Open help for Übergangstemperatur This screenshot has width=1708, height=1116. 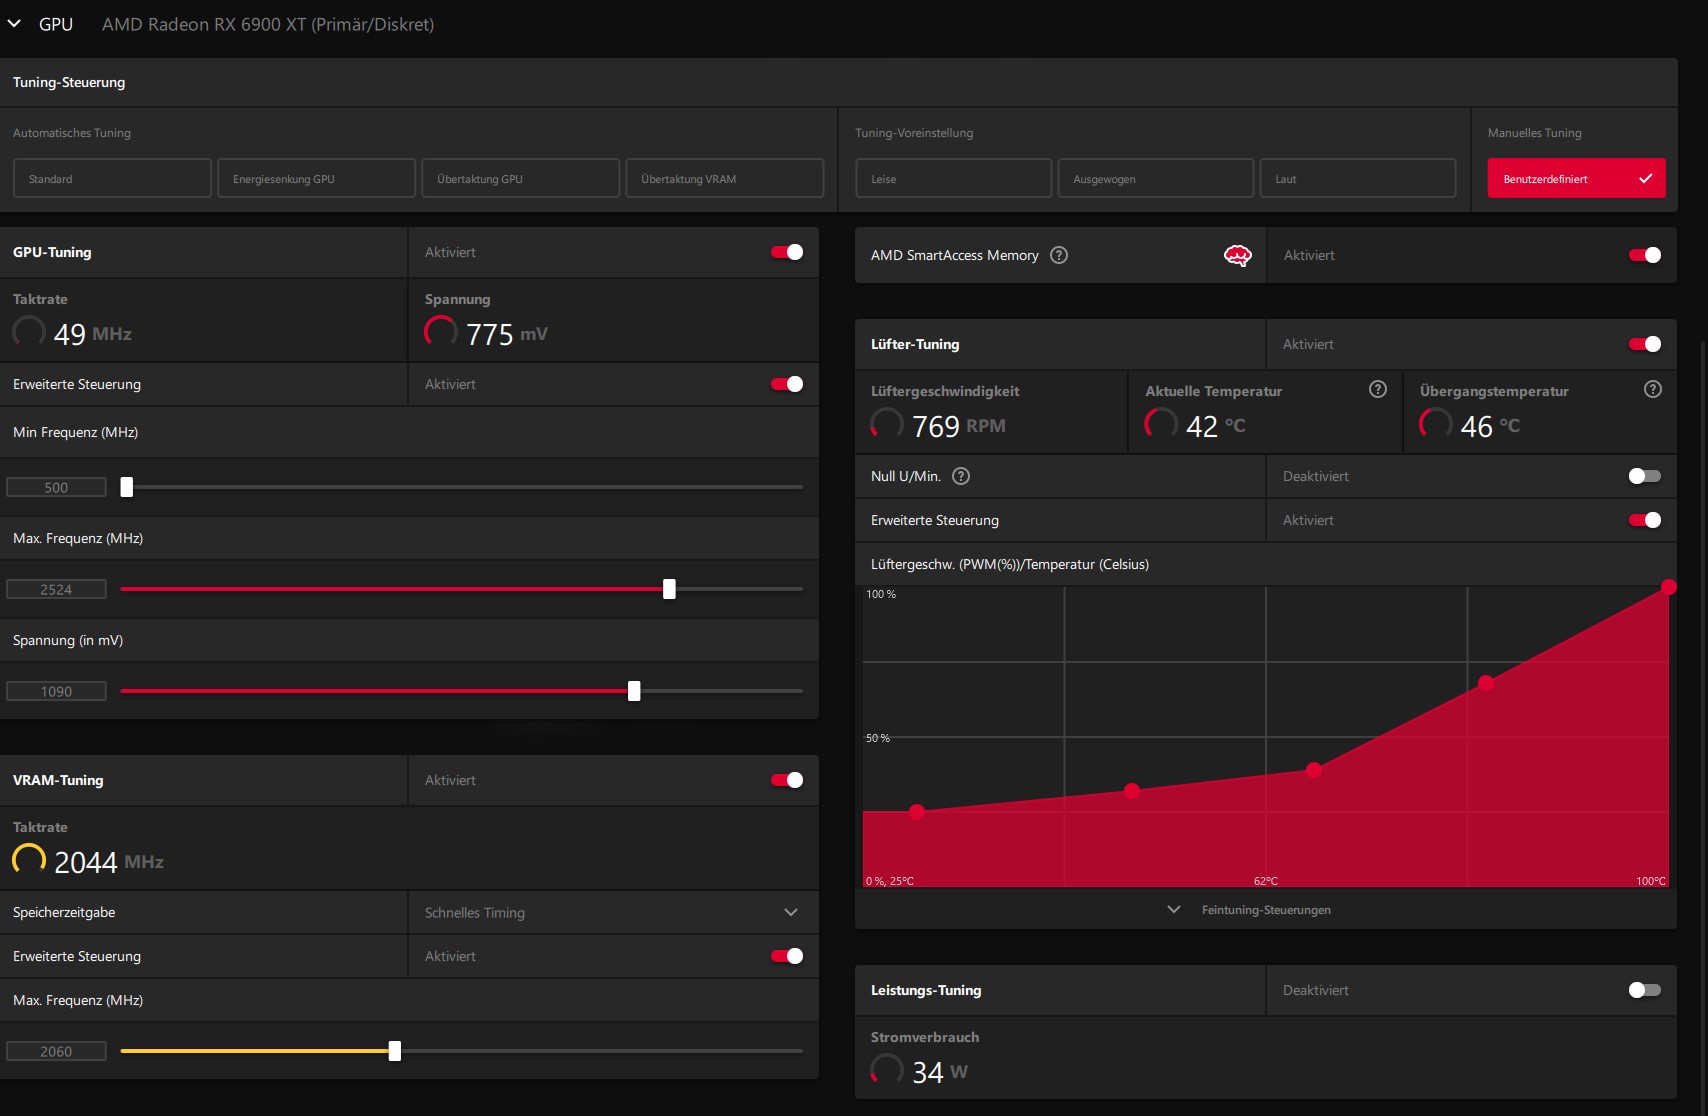click(1653, 389)
